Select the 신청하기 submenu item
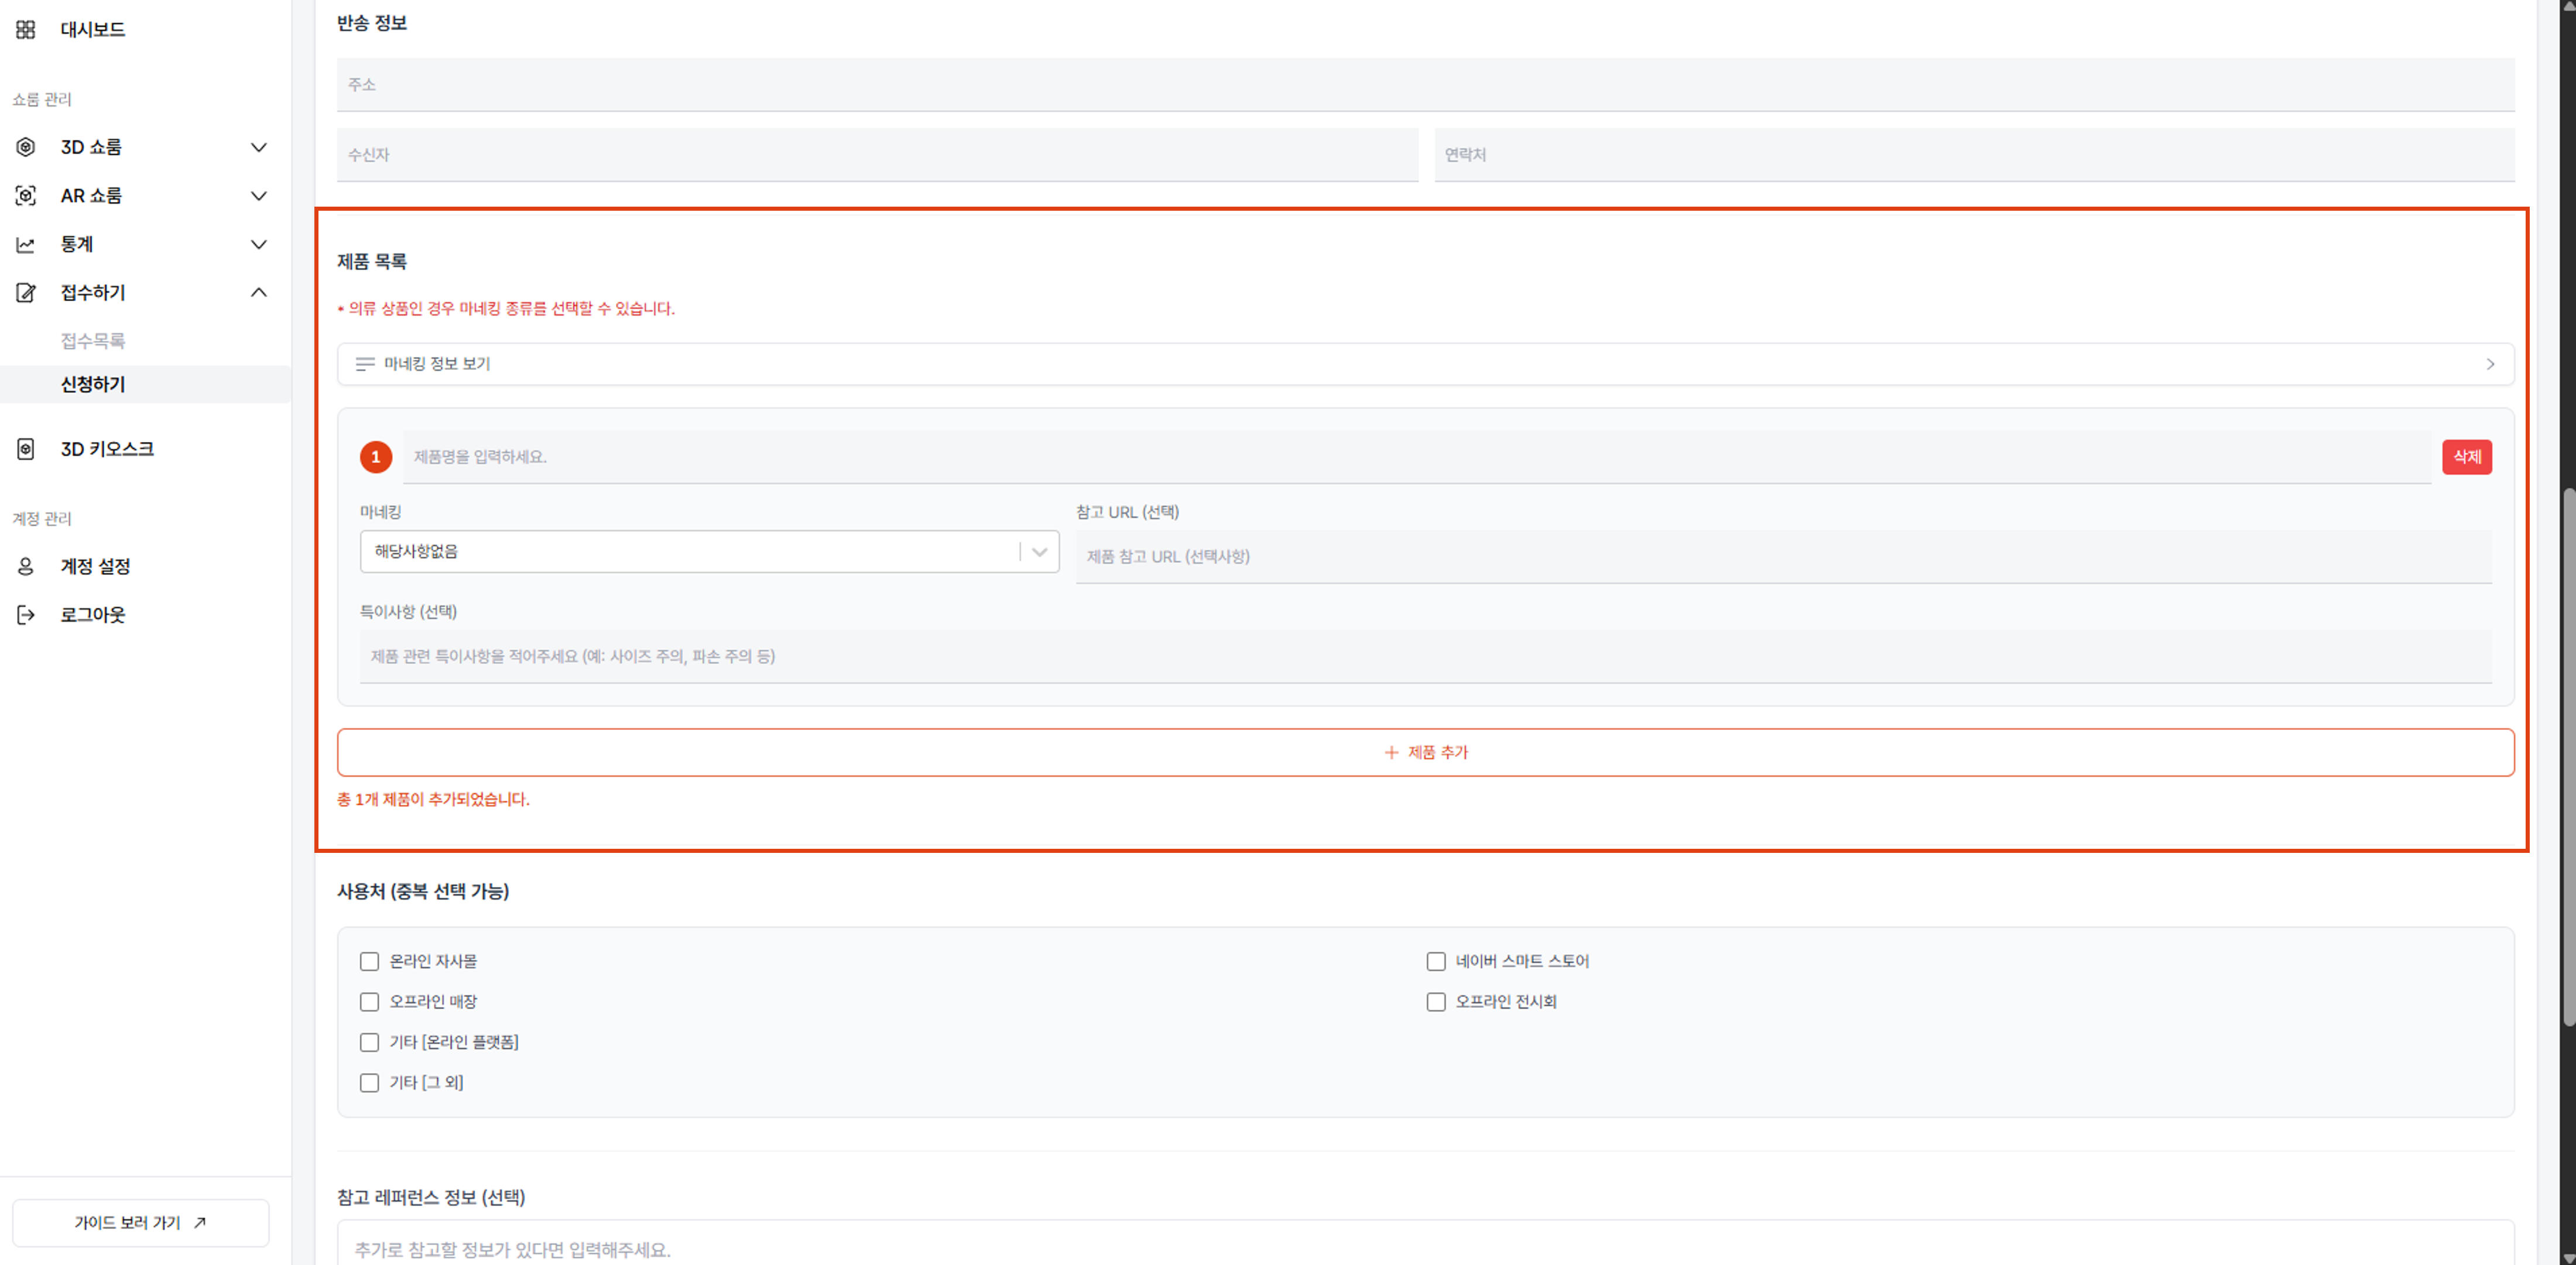 click(93, 384)
